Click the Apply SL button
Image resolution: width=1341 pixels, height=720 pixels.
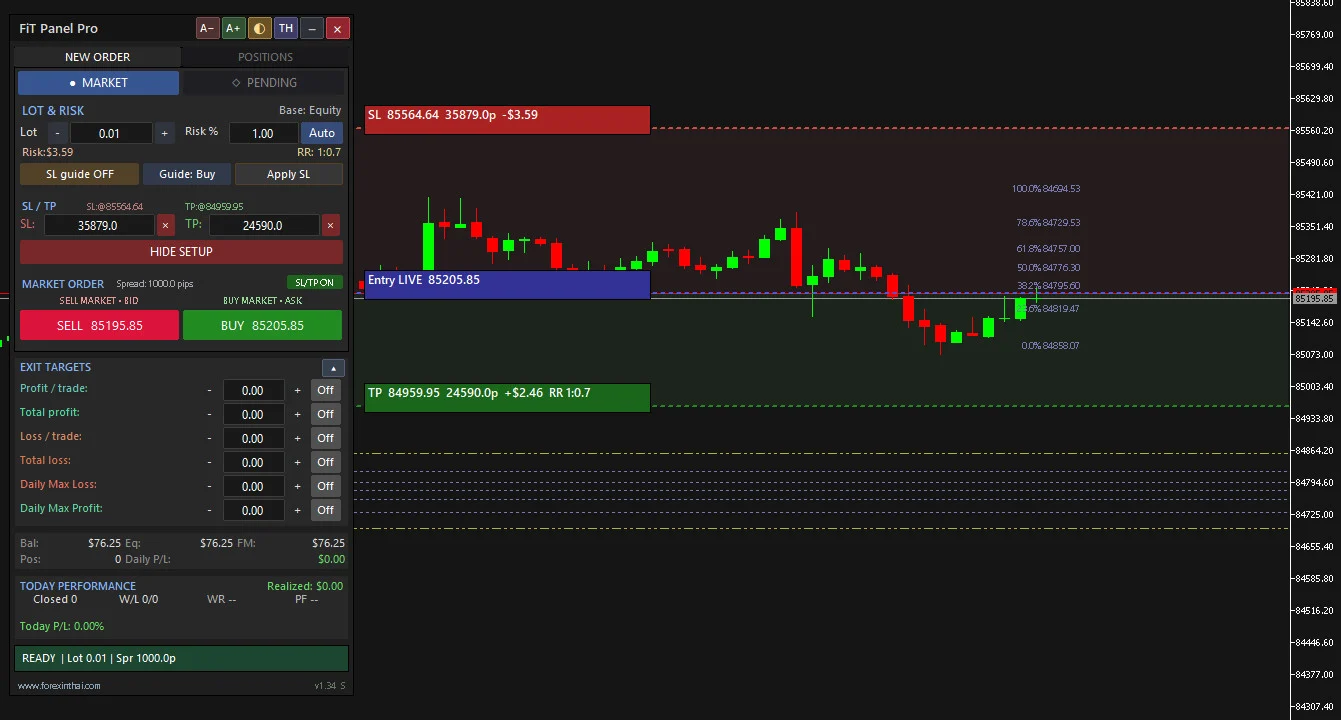point(289,174)
